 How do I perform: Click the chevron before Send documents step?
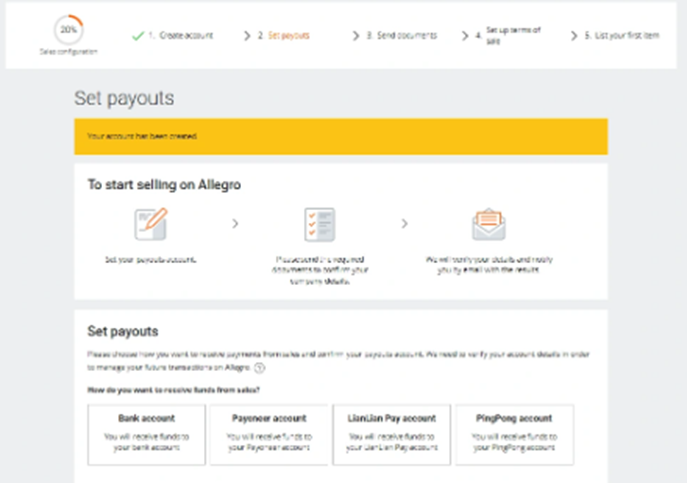pyautogui.click(x=356, y=36)
